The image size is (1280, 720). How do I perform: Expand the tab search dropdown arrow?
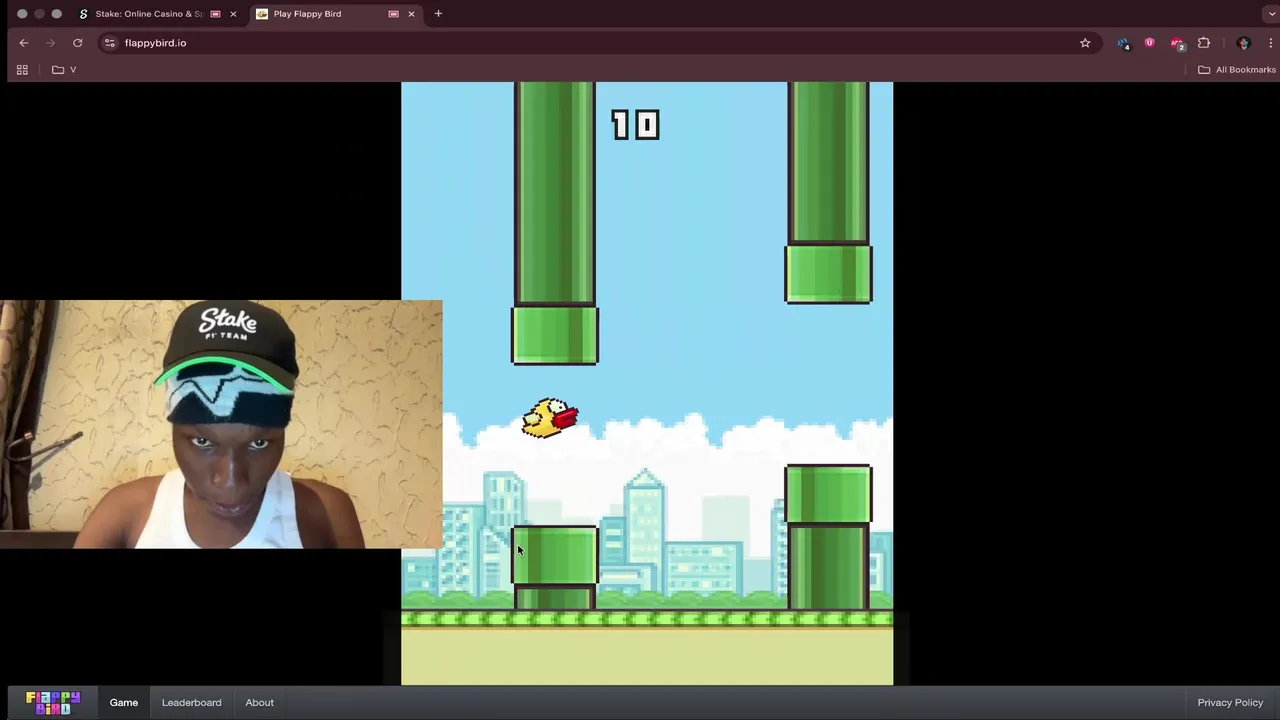[1270, 14]
